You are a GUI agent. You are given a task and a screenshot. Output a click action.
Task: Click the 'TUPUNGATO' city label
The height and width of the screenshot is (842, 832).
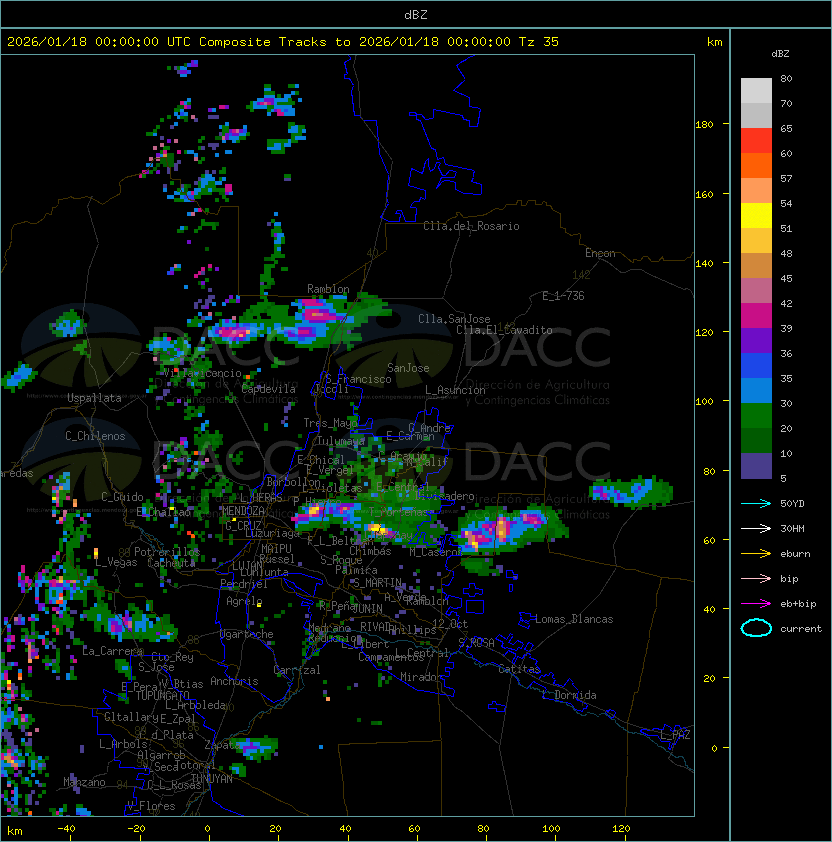click(162, 695)
